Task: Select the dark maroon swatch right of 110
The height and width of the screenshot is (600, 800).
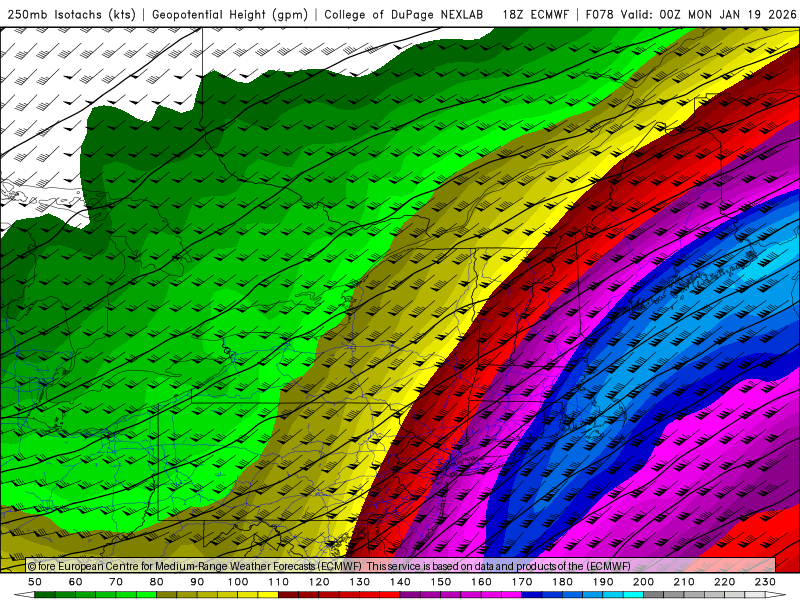Action: 288,595
